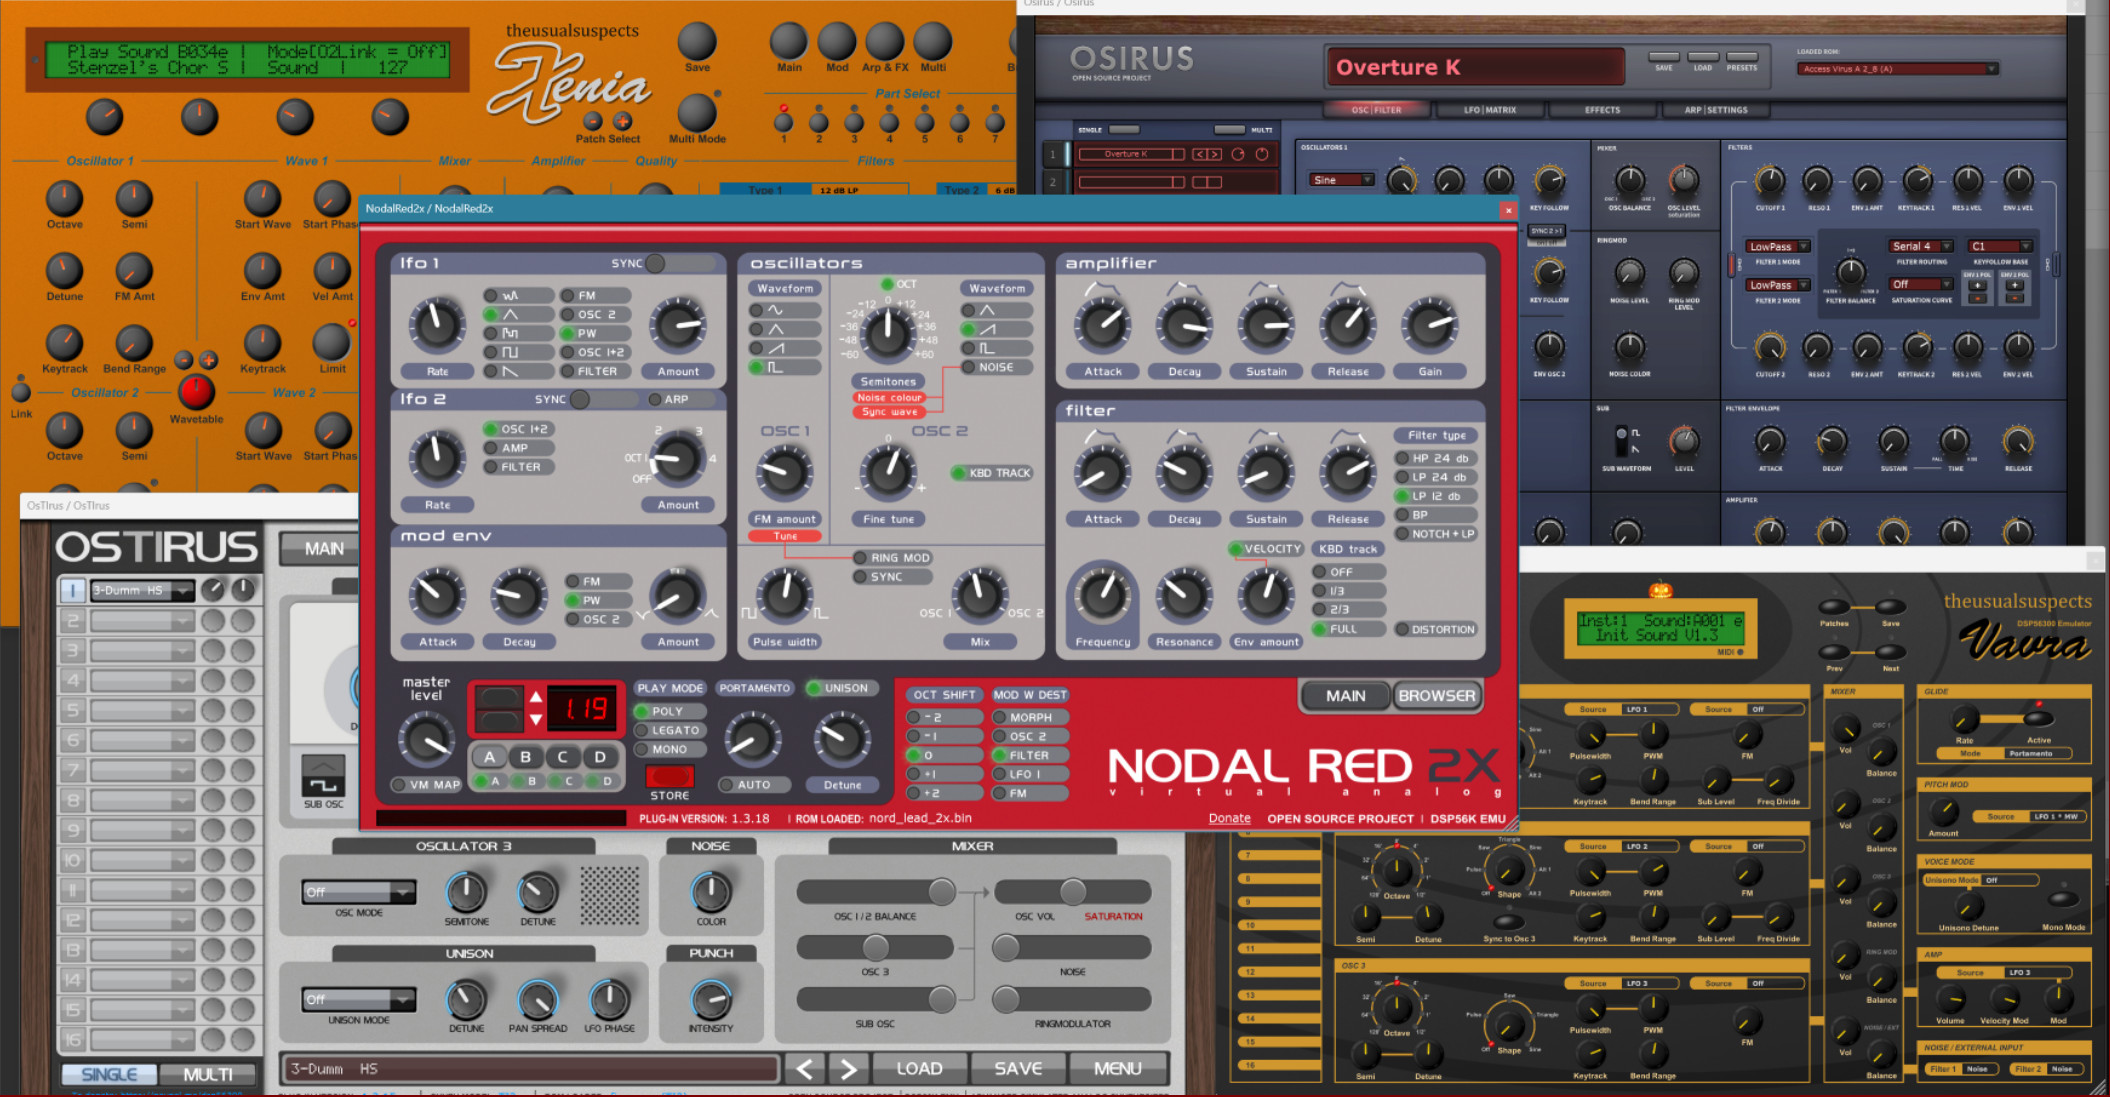Open the Saturation Curve Off dropdown

pos(1921,284)
